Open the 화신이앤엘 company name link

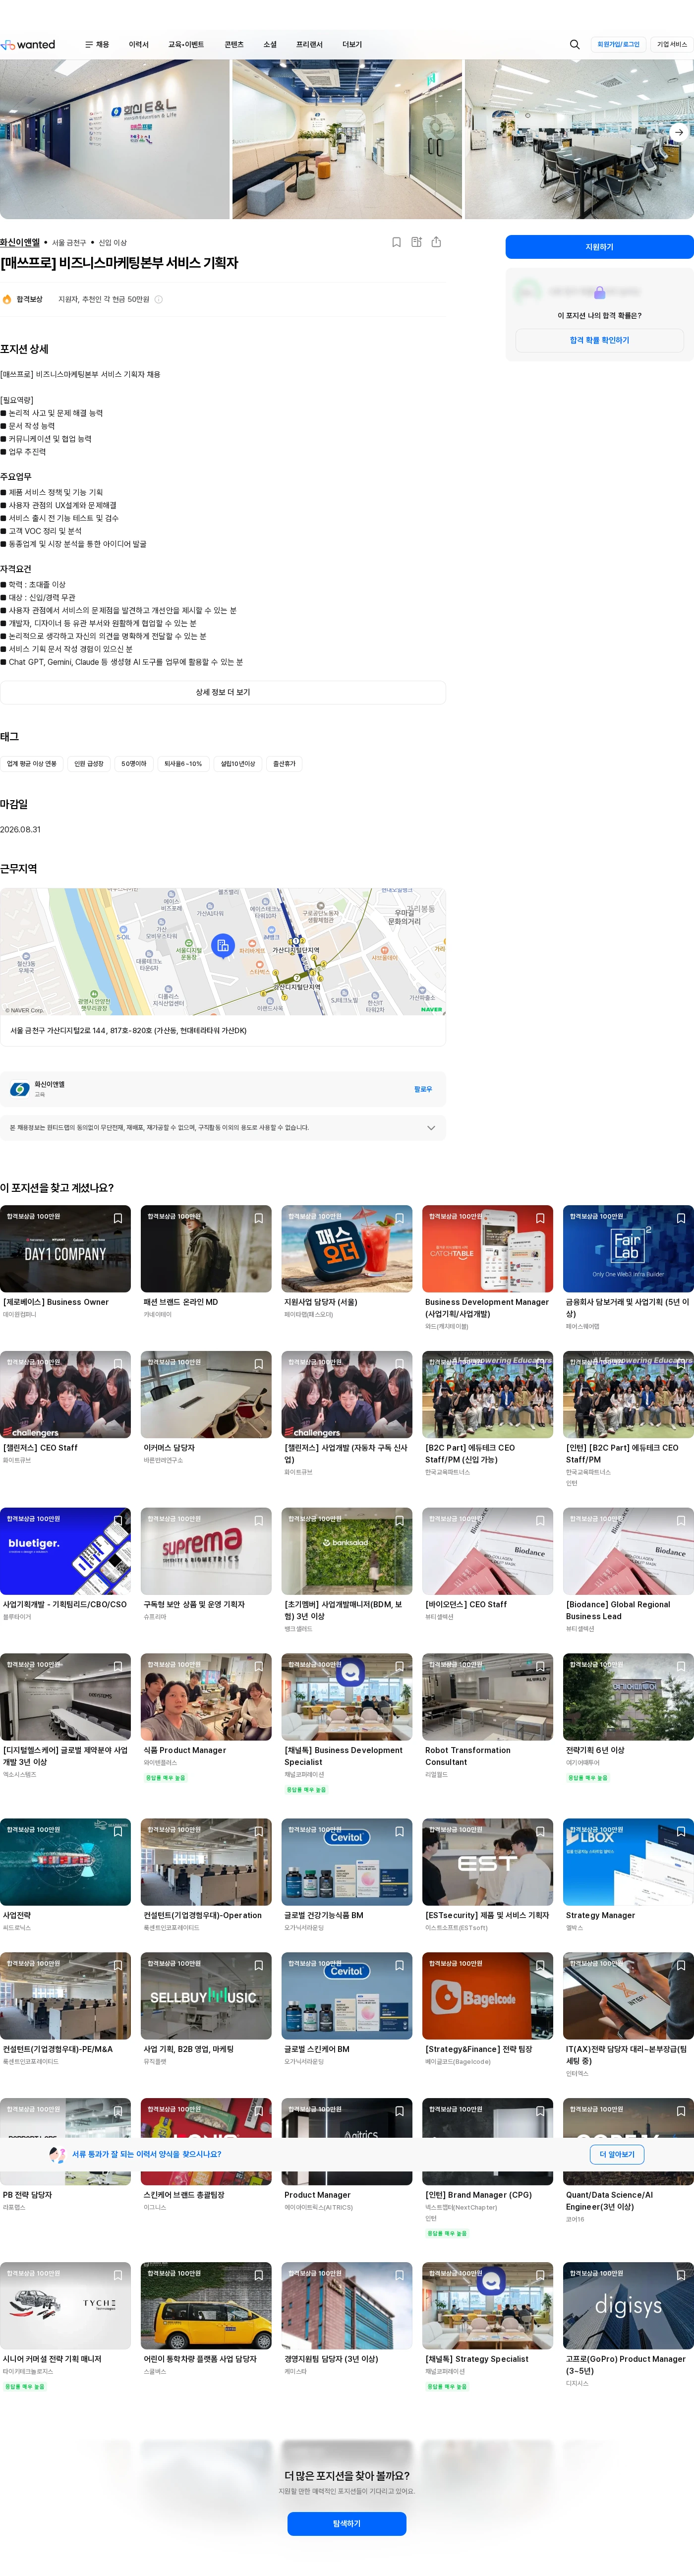[x=20, y=243]
